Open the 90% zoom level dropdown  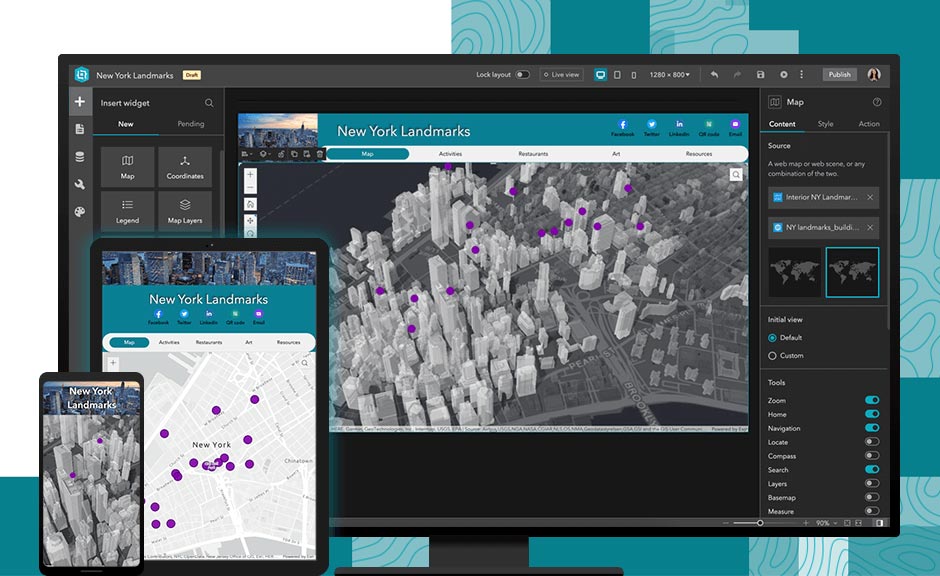825,523
